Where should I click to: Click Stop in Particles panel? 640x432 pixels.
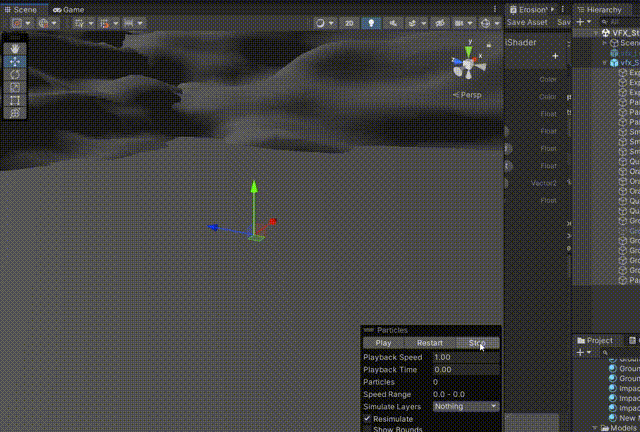477,343
